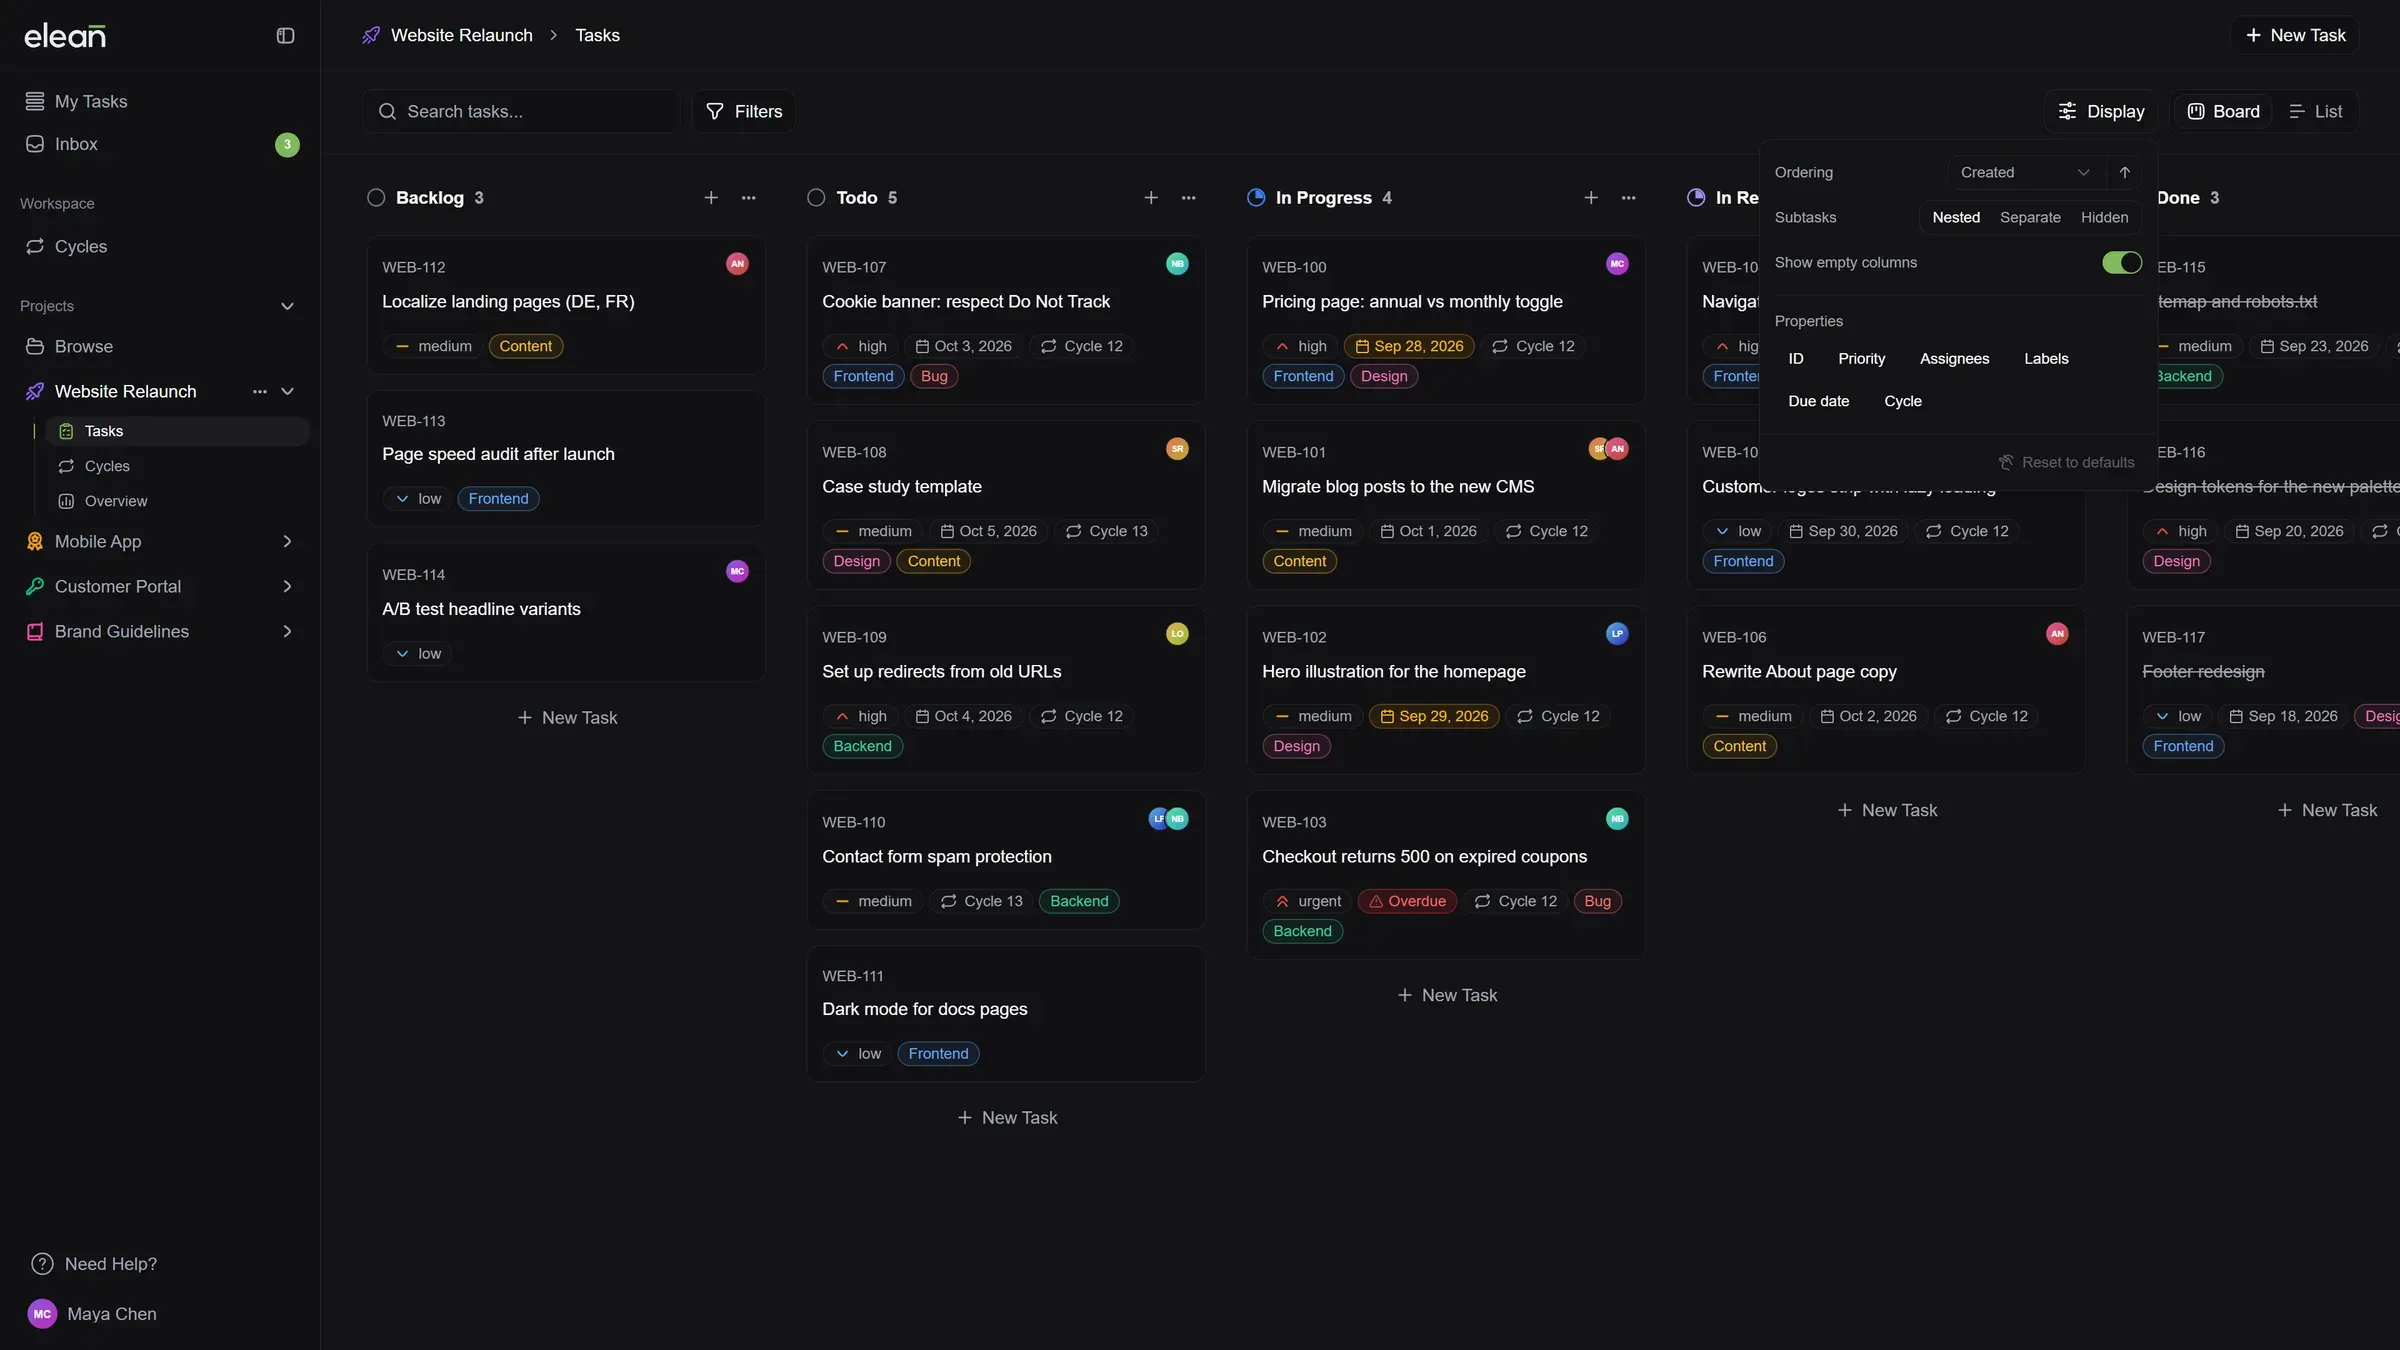Screen dimensions: 2400x1350
Task: Toggle the Priority property
Action: [1861, 358]
